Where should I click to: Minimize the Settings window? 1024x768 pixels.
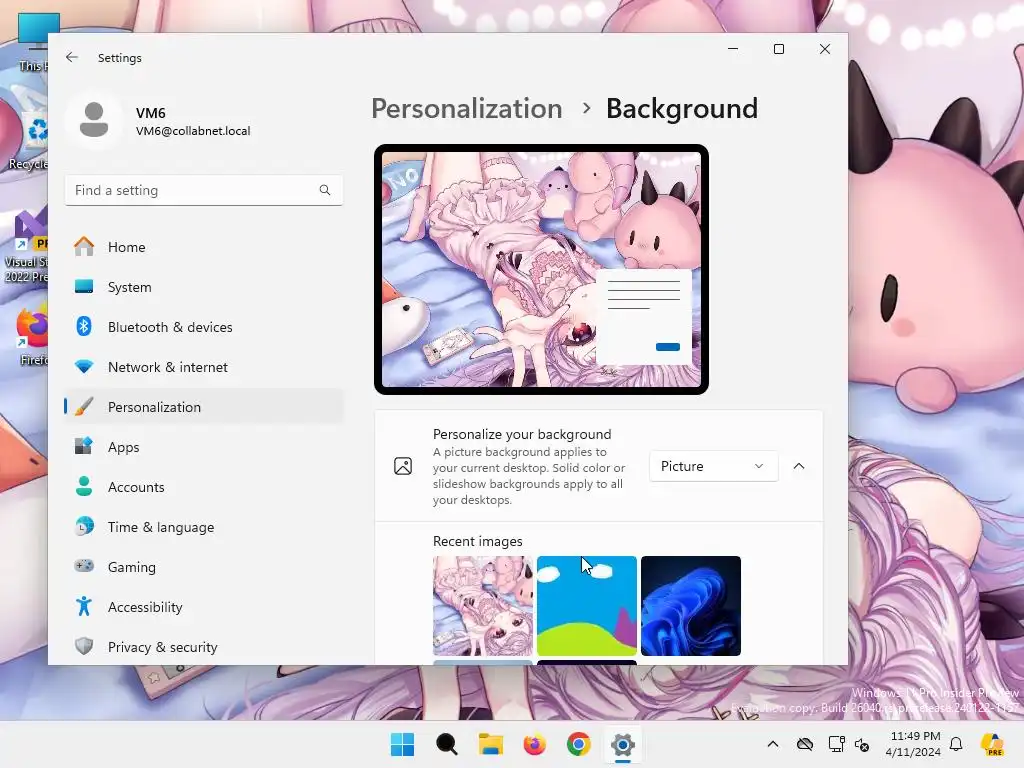point(733,49)
